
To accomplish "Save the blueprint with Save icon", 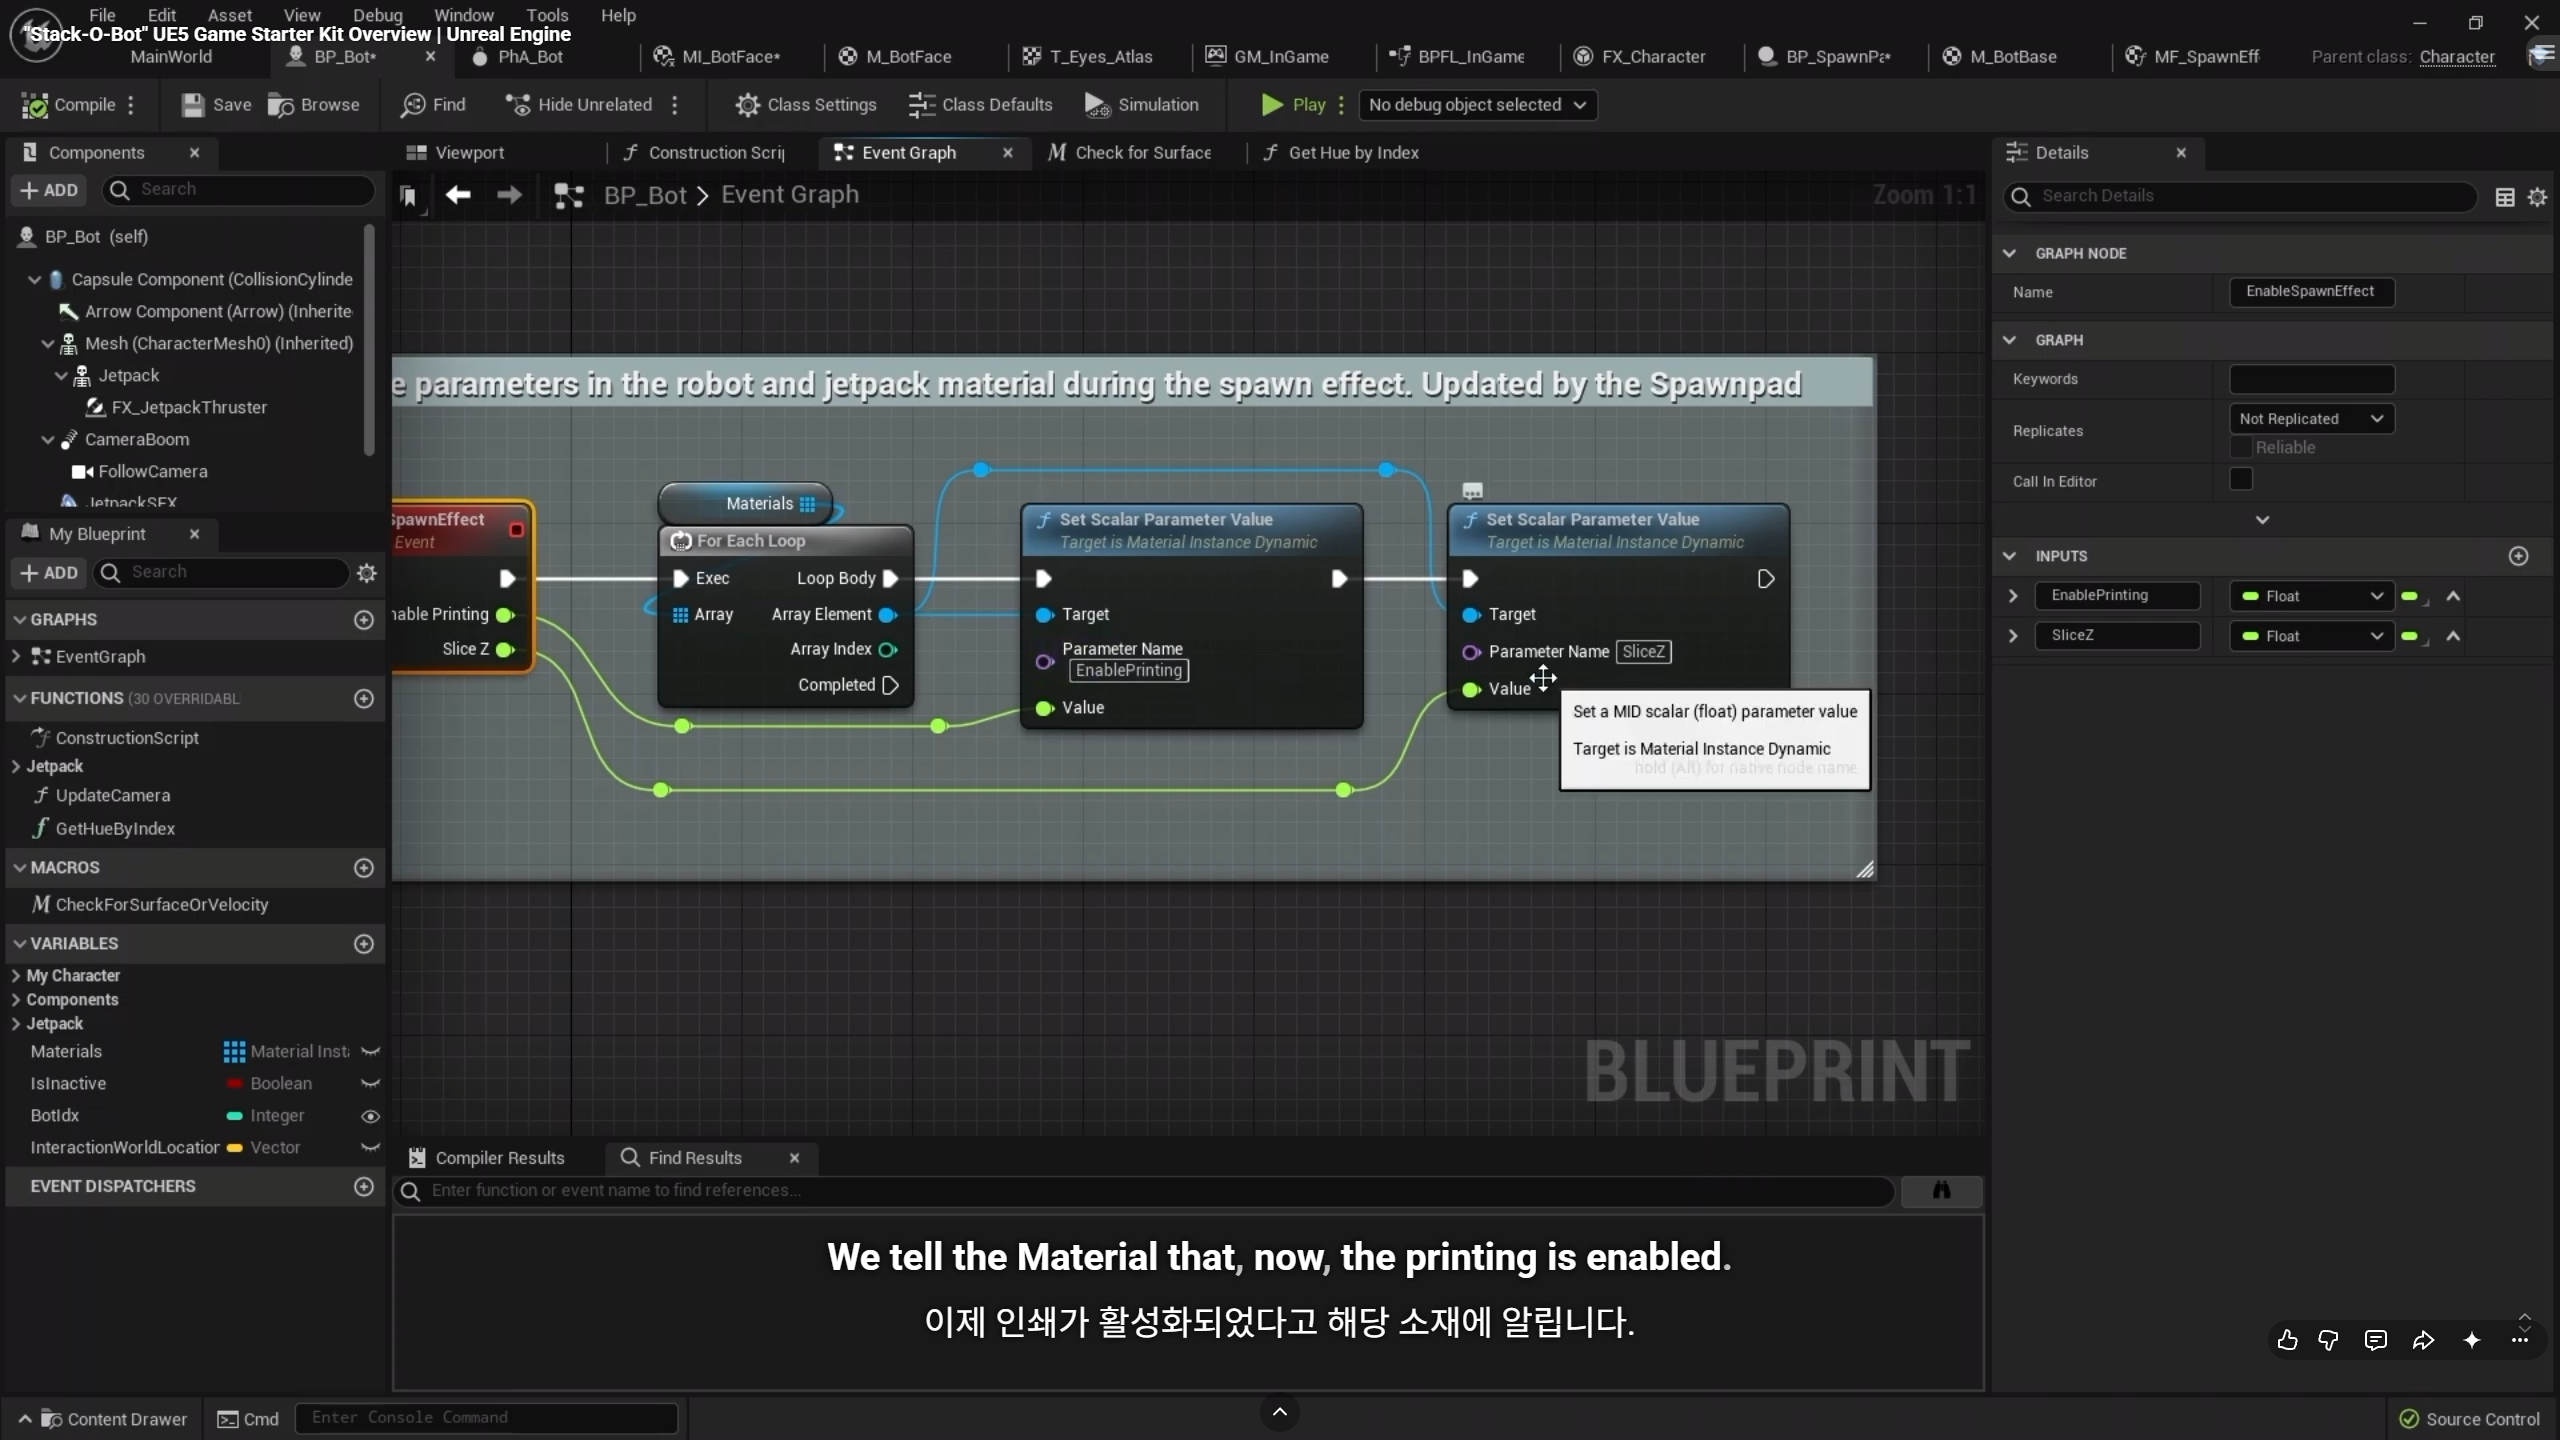I will [x=216, y=105].
